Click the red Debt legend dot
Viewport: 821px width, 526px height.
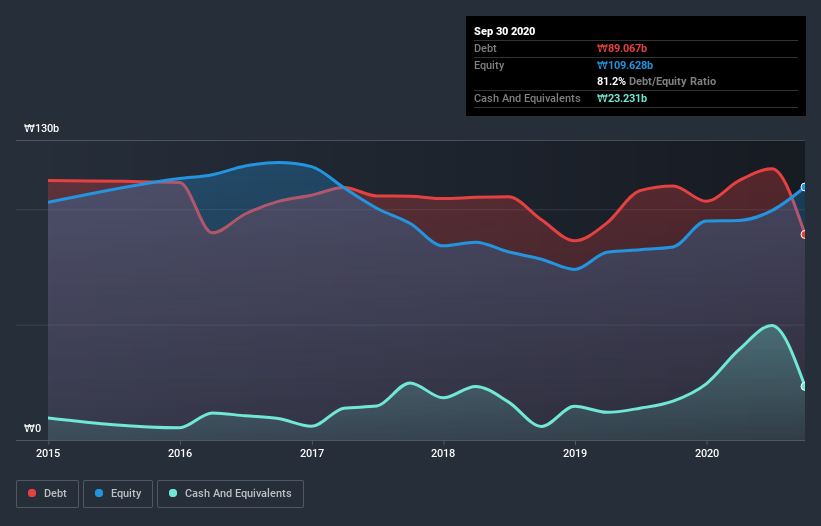tap(32, 493)
